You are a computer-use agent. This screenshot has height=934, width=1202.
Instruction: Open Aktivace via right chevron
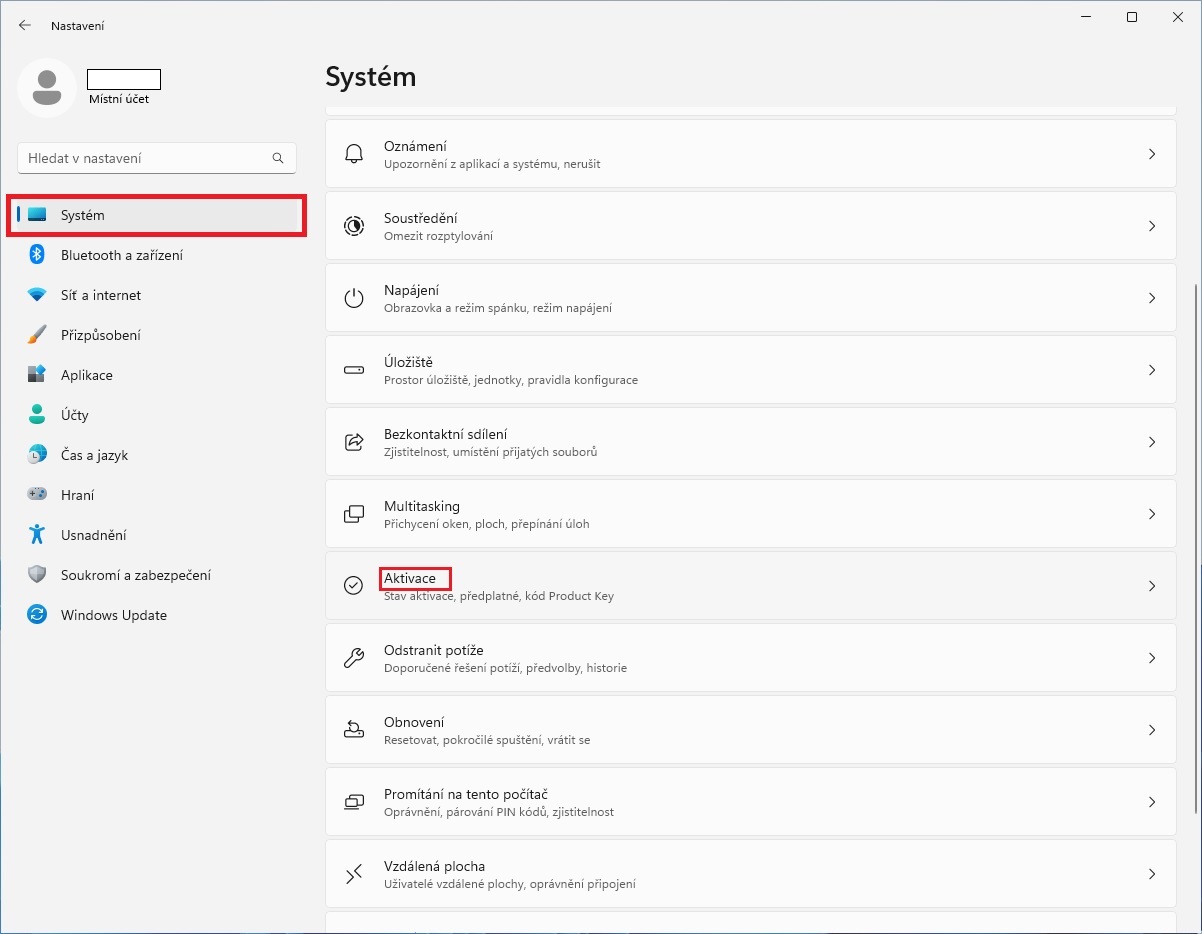[x=1152, y=586]
